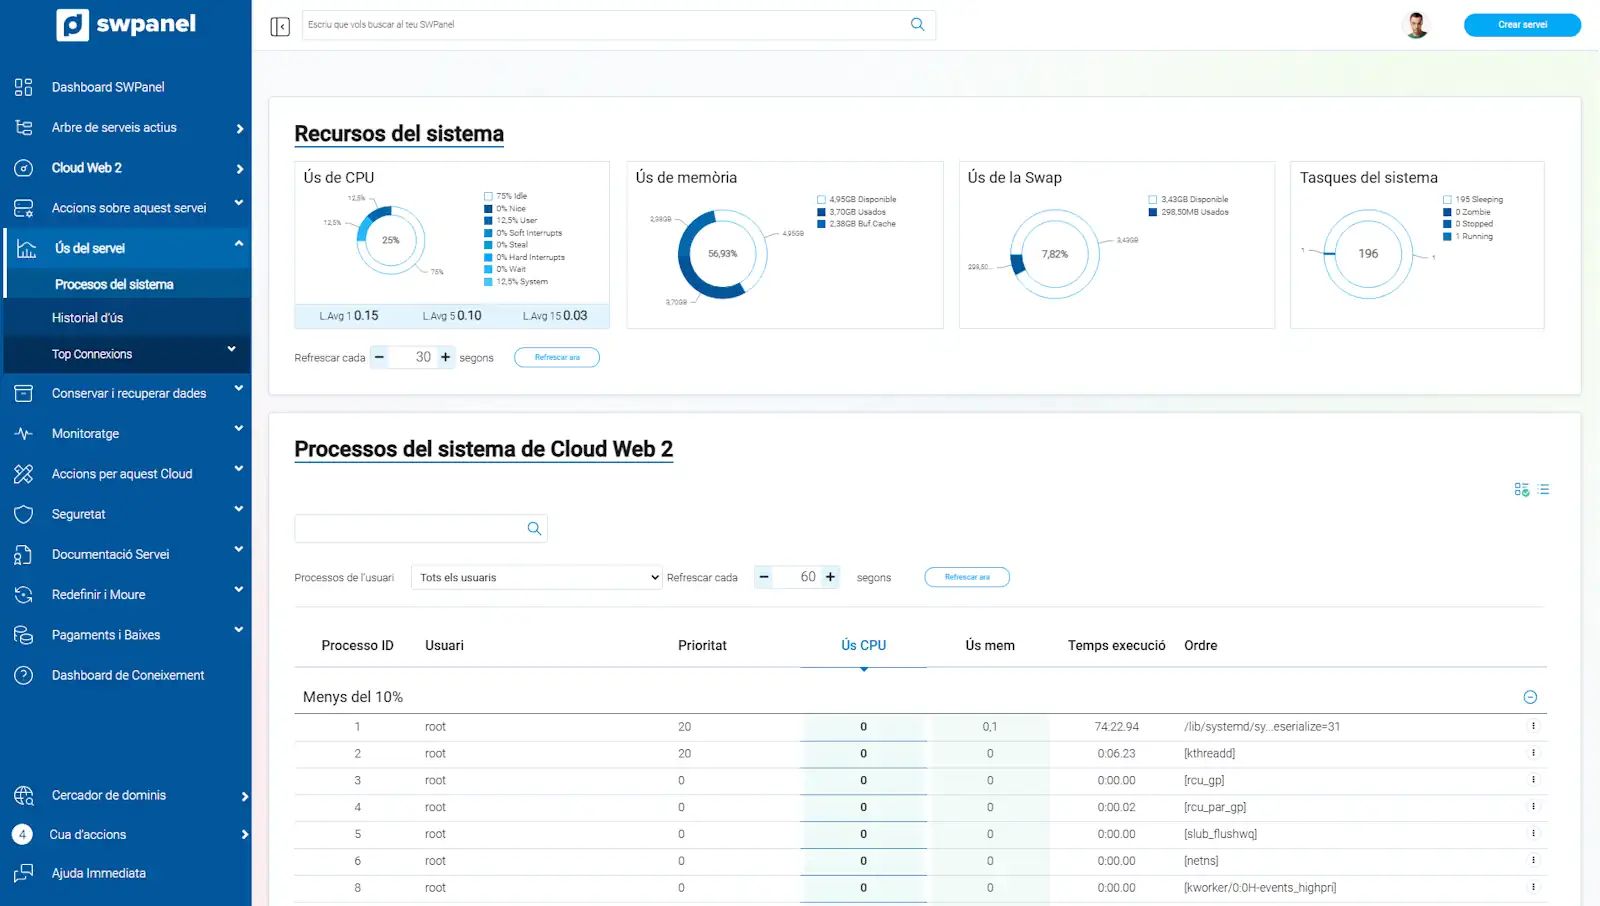This screenshot has height=906, width=1600.
Task: Switch process list to grid view icon
Action: tap(1522, 490)
